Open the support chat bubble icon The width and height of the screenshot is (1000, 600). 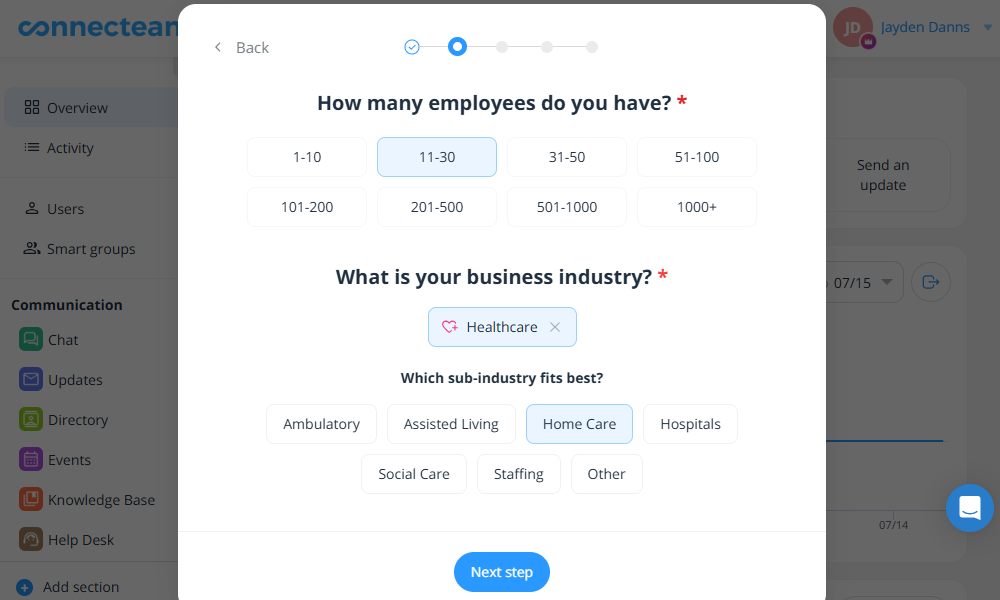[x=969, y=508]
